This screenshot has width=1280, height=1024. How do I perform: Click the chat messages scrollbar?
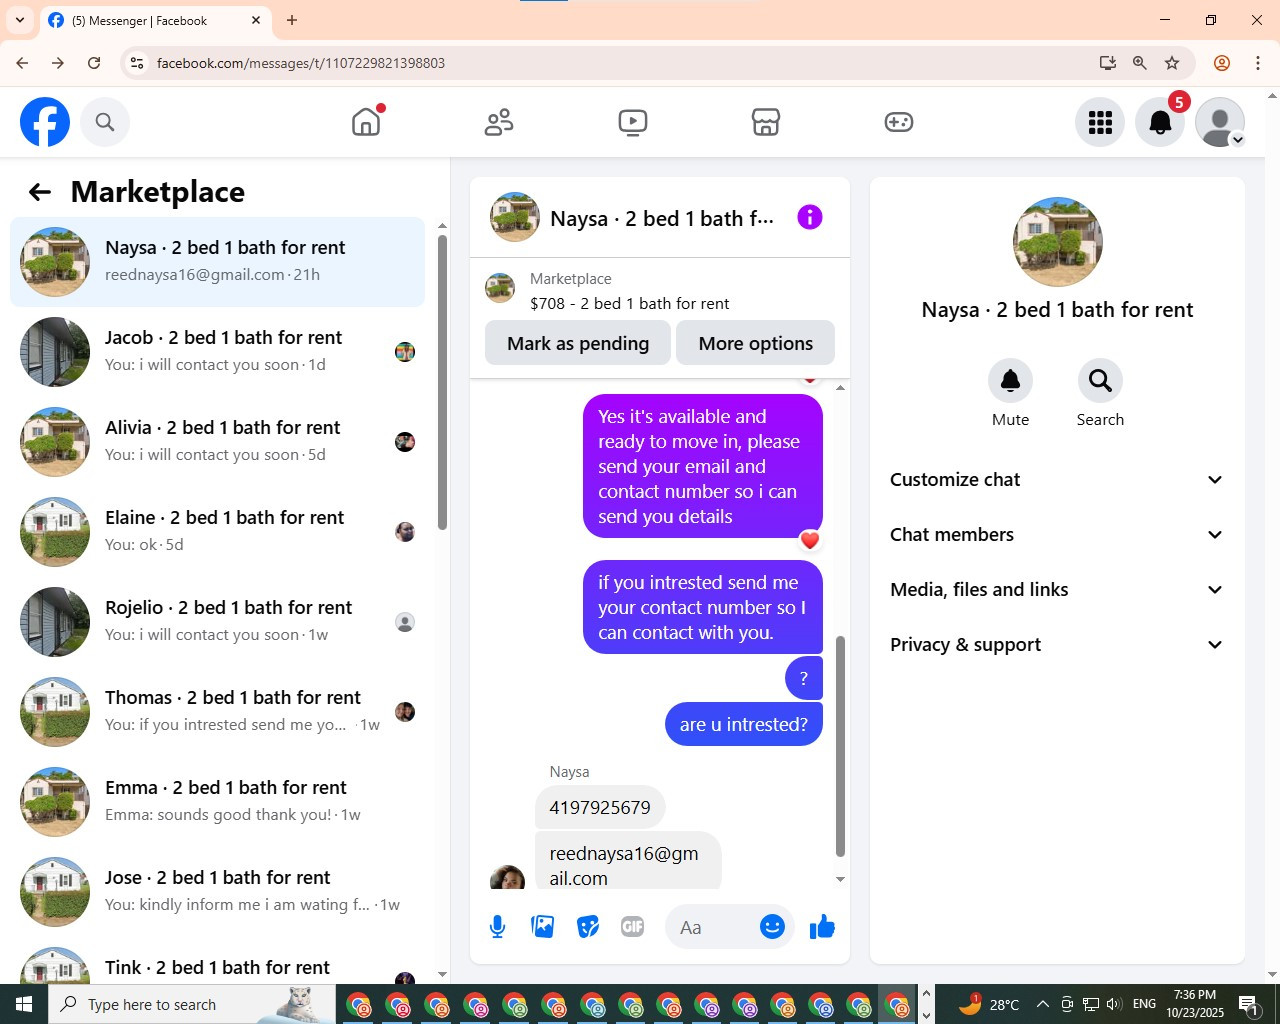840,746
